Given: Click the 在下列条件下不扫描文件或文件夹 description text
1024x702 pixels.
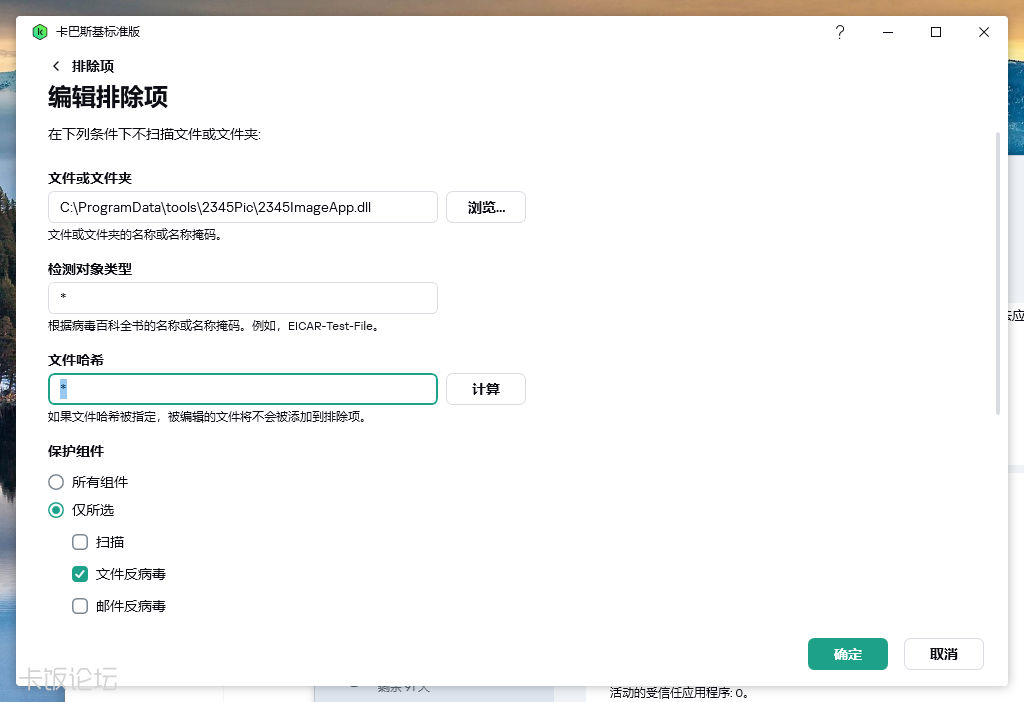Looking at the screenshot, I should (x=154, y=135).
